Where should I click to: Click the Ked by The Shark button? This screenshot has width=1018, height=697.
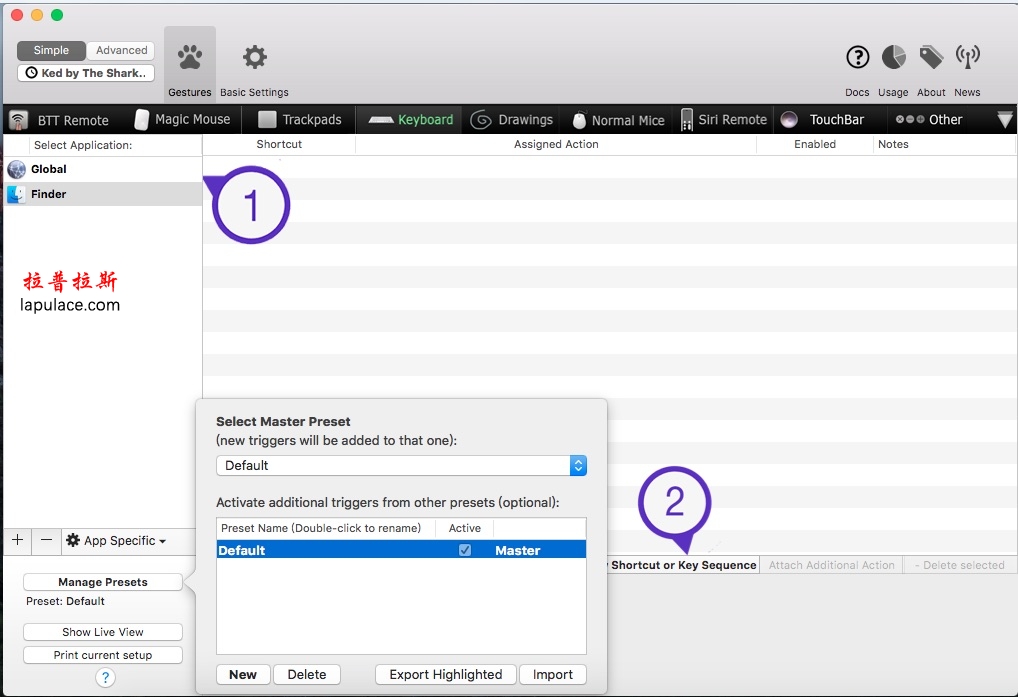click(86, 73)
